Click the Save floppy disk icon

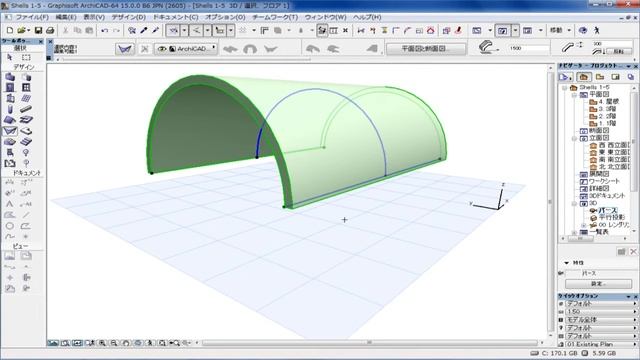38,31
